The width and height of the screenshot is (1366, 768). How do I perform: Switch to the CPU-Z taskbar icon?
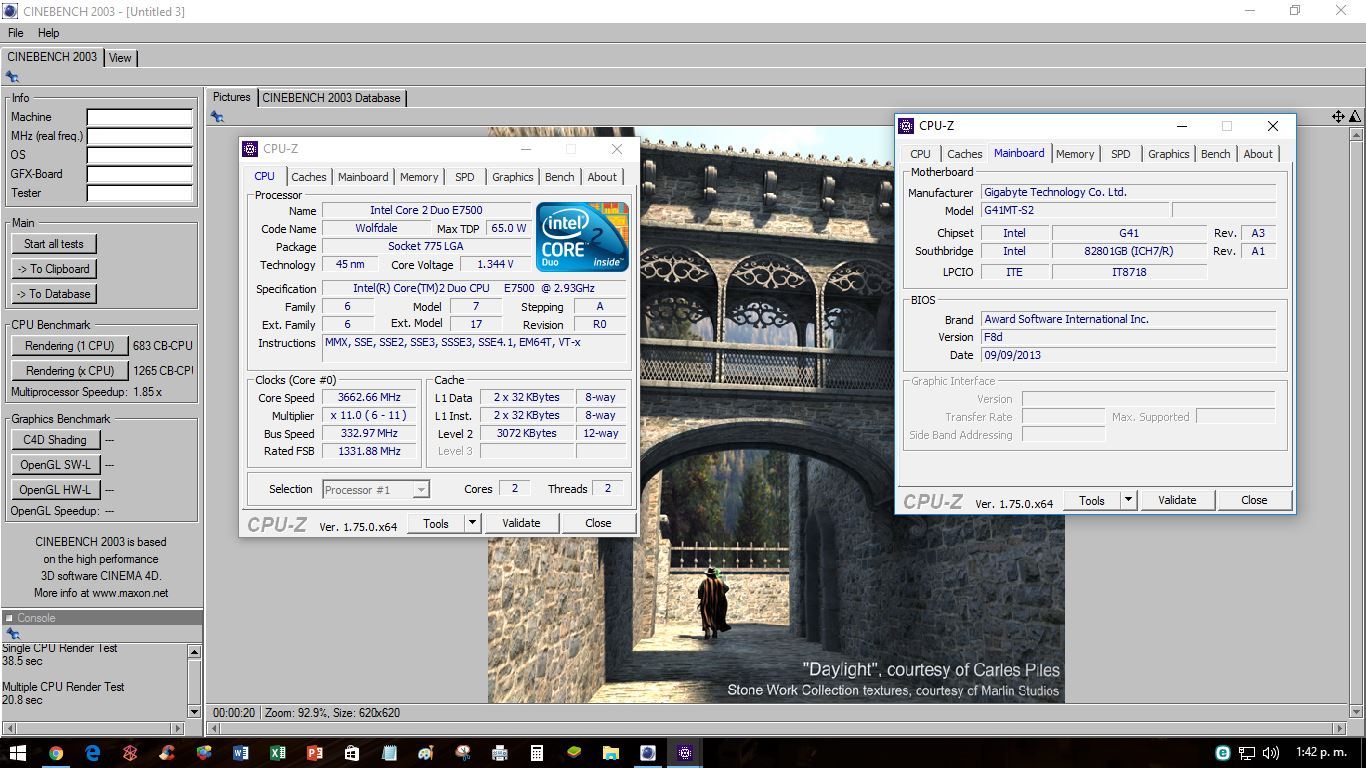click(x=685, y=753)
